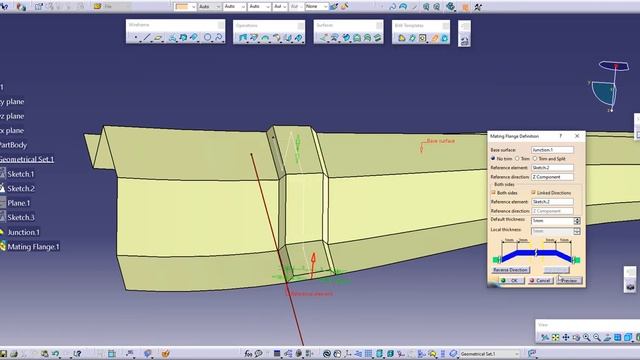
Task: Close the Wireframe floating toolbar
Action: (221, 25)
